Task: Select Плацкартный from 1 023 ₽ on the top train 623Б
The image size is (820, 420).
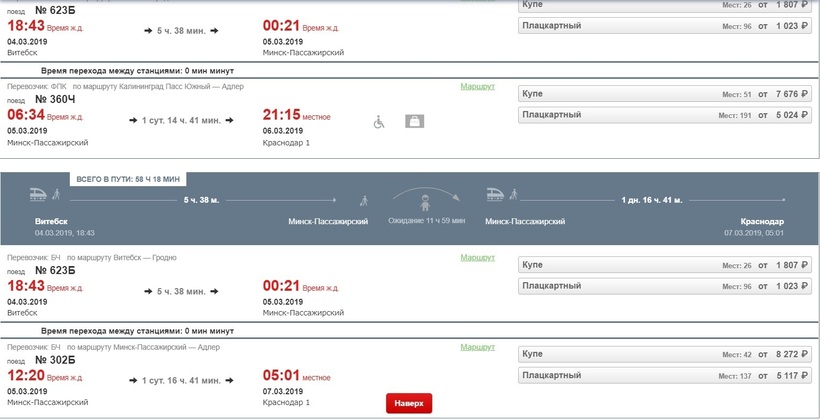Action: (665, 26)
